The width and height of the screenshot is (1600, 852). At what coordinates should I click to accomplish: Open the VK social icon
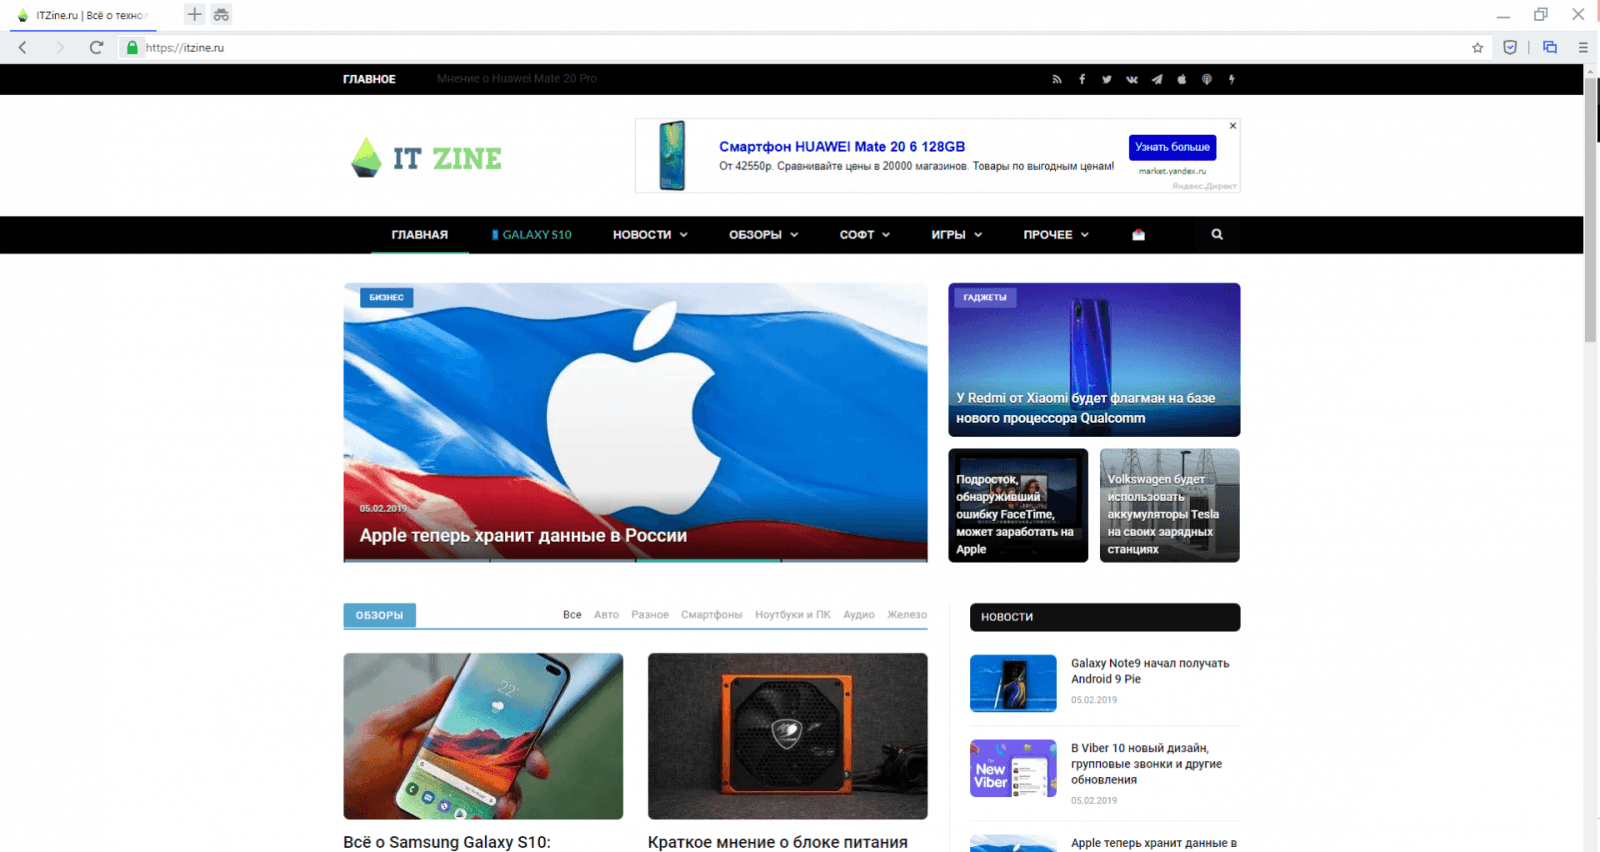tap(1132, 79)
